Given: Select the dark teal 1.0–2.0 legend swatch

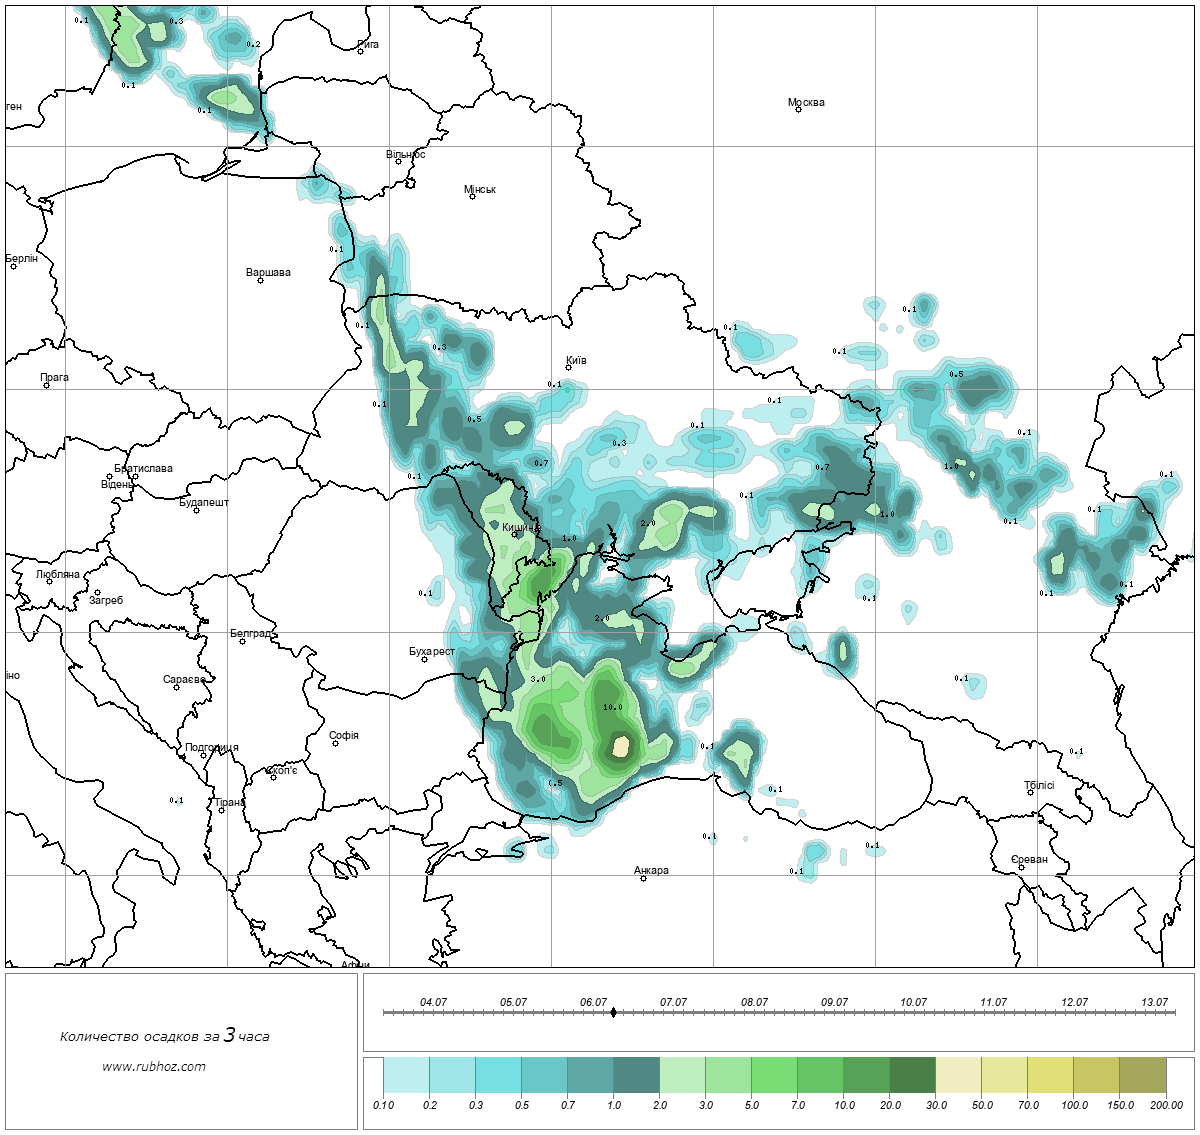Looking at the screenshot, I should [636, 1077].
